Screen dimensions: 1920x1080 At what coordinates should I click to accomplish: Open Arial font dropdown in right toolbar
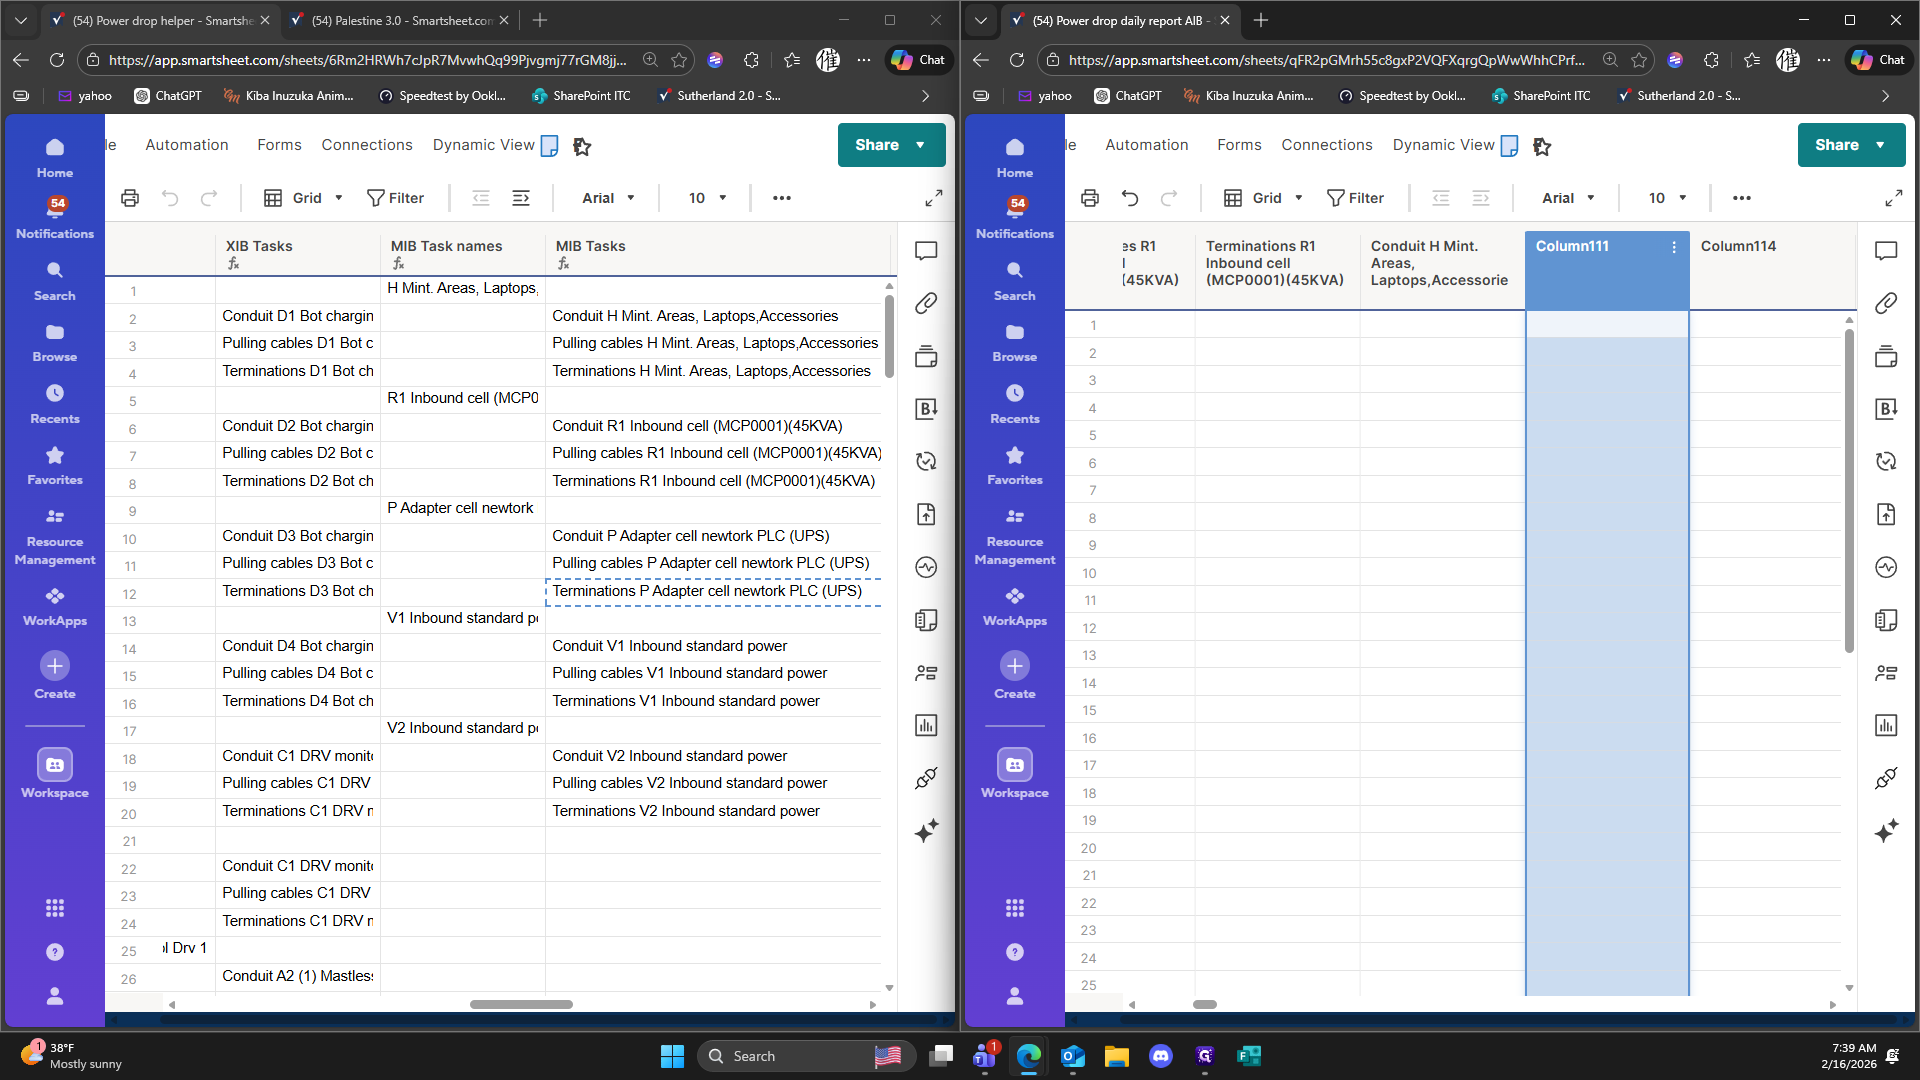pyautogui.click(x=1567, y=198)
